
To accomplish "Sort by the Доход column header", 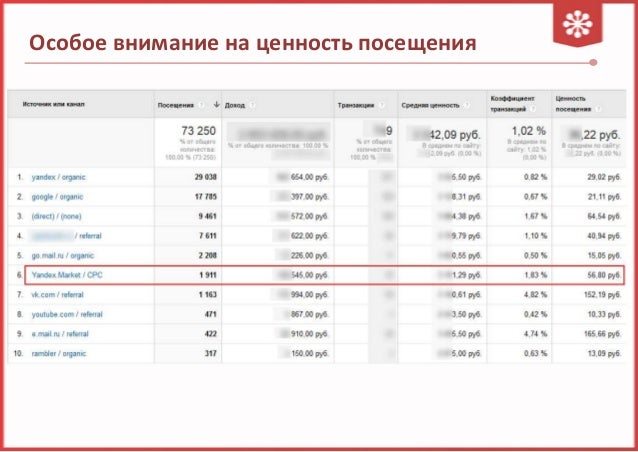I will (235, 105).
